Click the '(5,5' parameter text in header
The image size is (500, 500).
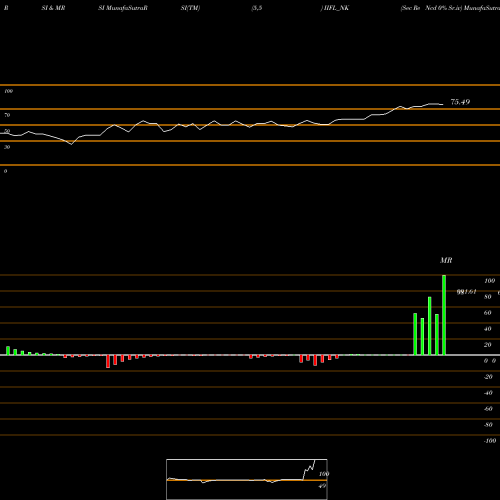(257, 8)
